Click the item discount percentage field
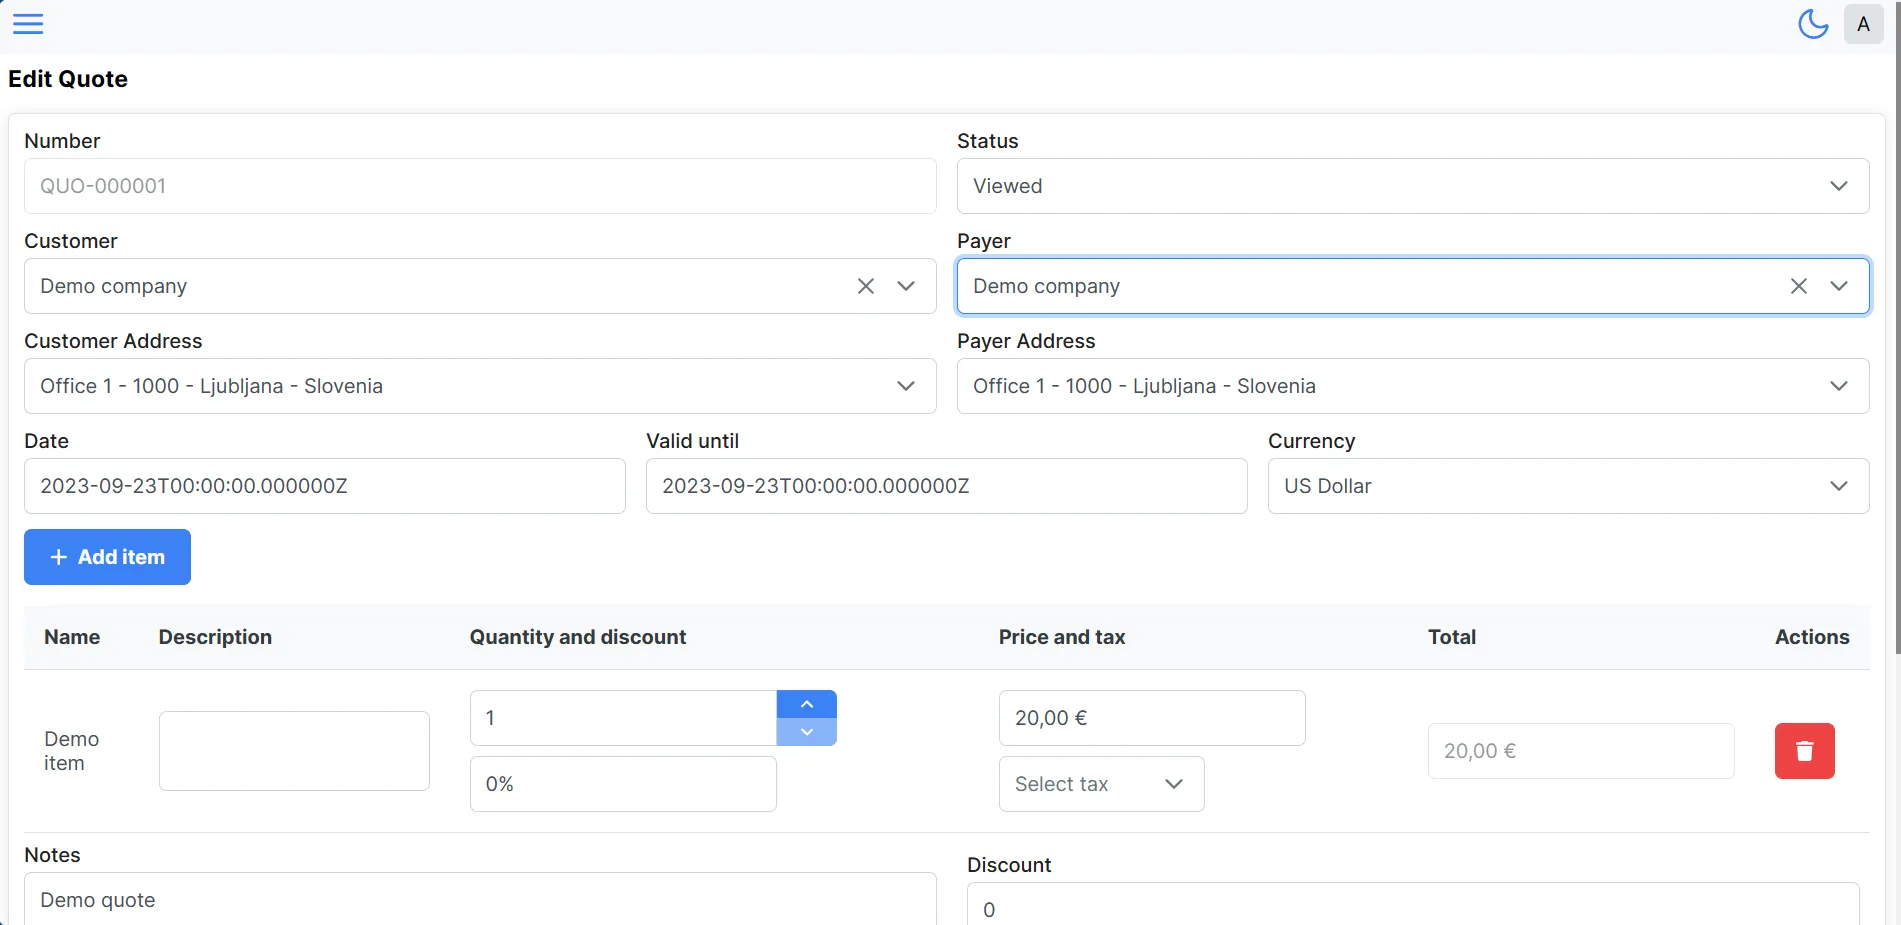This screenshot has height=925, width=1901. pyautogui.click(x=622, y=784)
